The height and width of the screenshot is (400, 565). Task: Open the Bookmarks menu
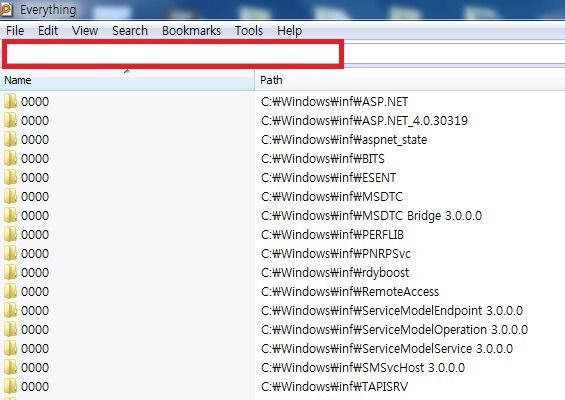coord(191,31)
